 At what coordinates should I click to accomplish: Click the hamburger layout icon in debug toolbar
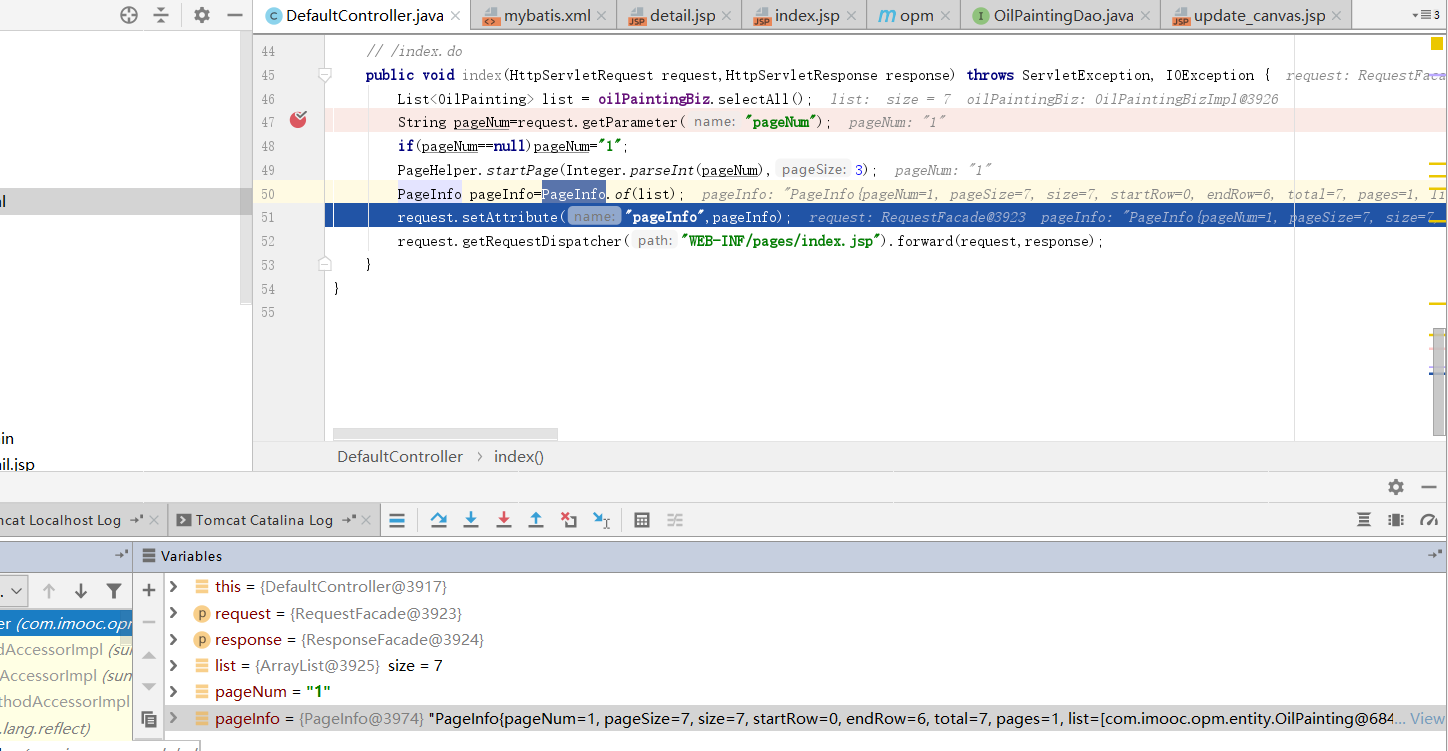[x=397, y=520]
